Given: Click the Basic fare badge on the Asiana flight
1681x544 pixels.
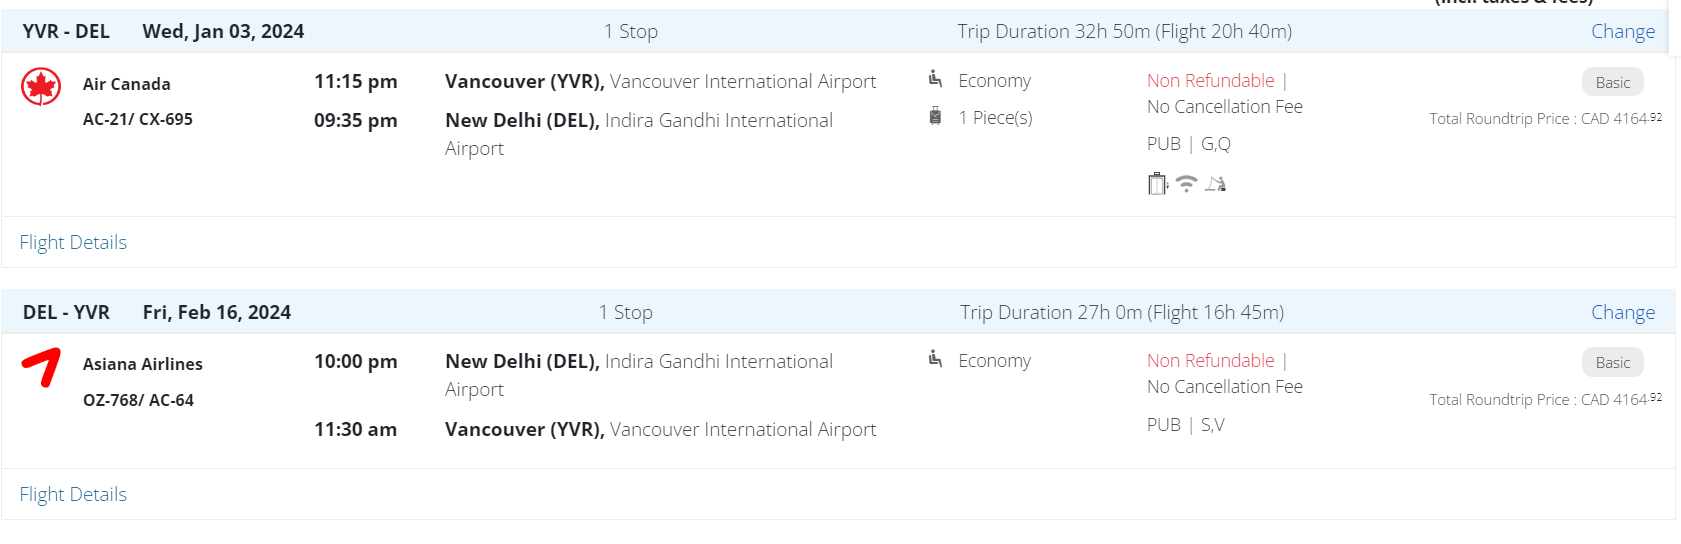Looking at the screenshot, I should tap(1612, 362).
